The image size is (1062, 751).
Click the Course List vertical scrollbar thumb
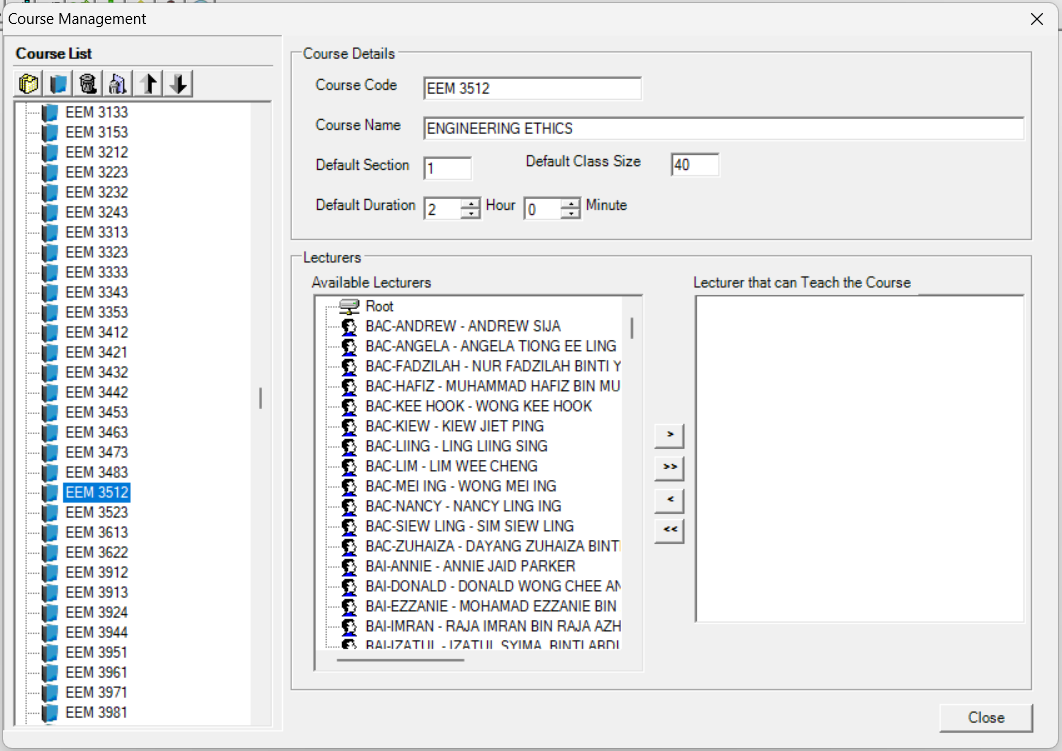[261, 398]
